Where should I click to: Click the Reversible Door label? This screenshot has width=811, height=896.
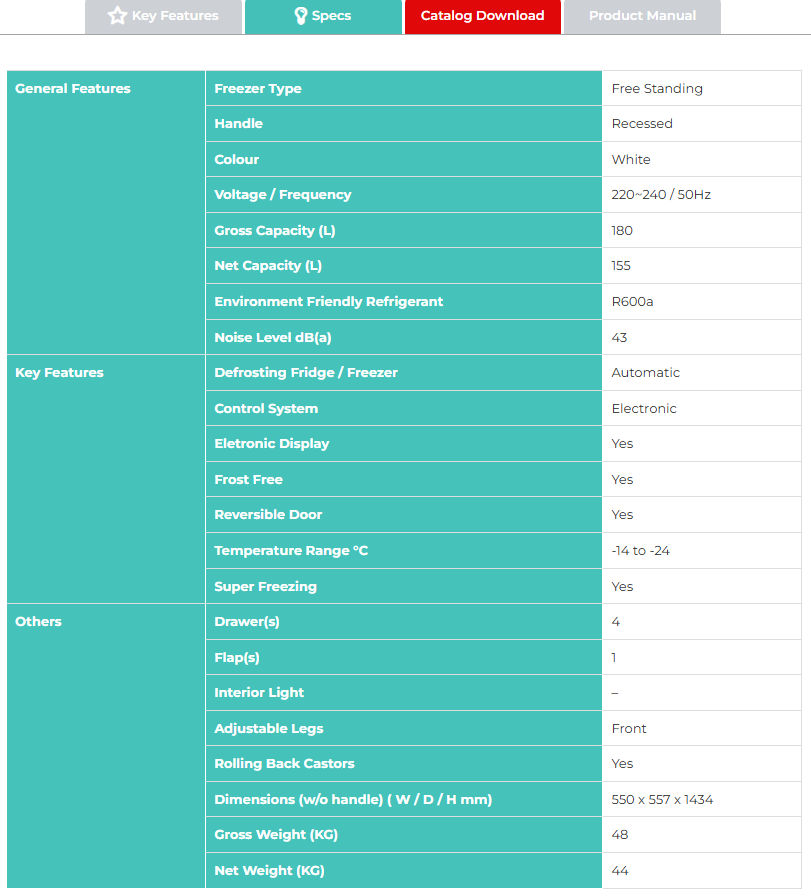point(268,515)
